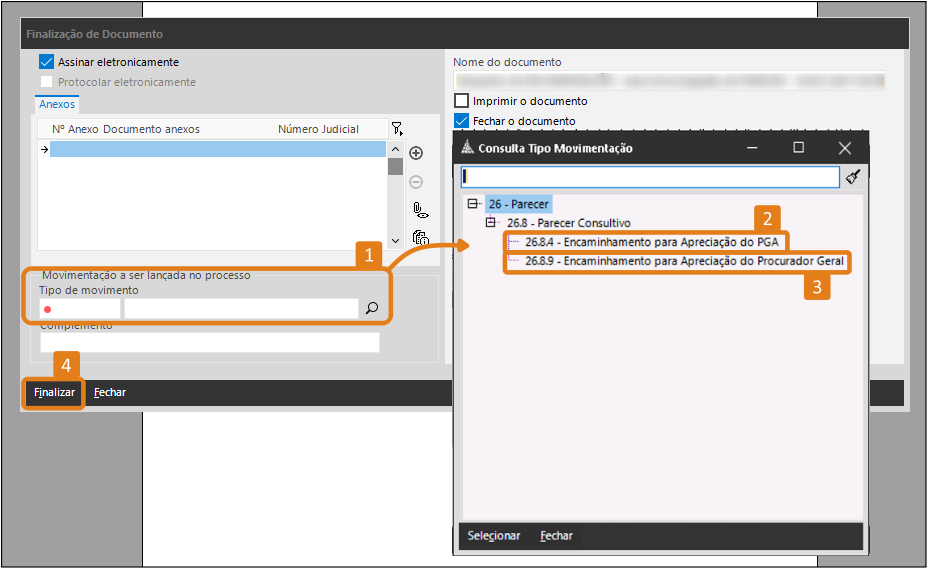Select the 26.8 - Parecer Consultivo item
Viewport: 928px width, 569px height.
pyautogui.click(x=569, y=223)
